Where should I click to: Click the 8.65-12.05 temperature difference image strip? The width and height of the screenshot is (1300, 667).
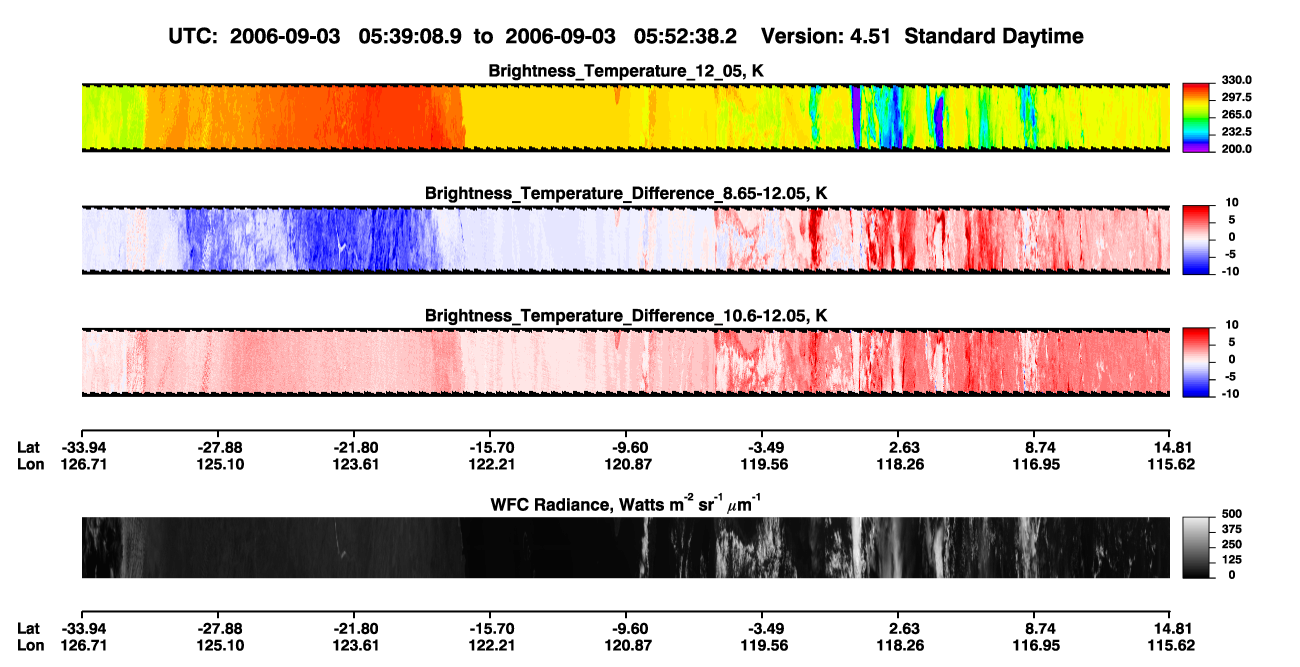(625, 239)
